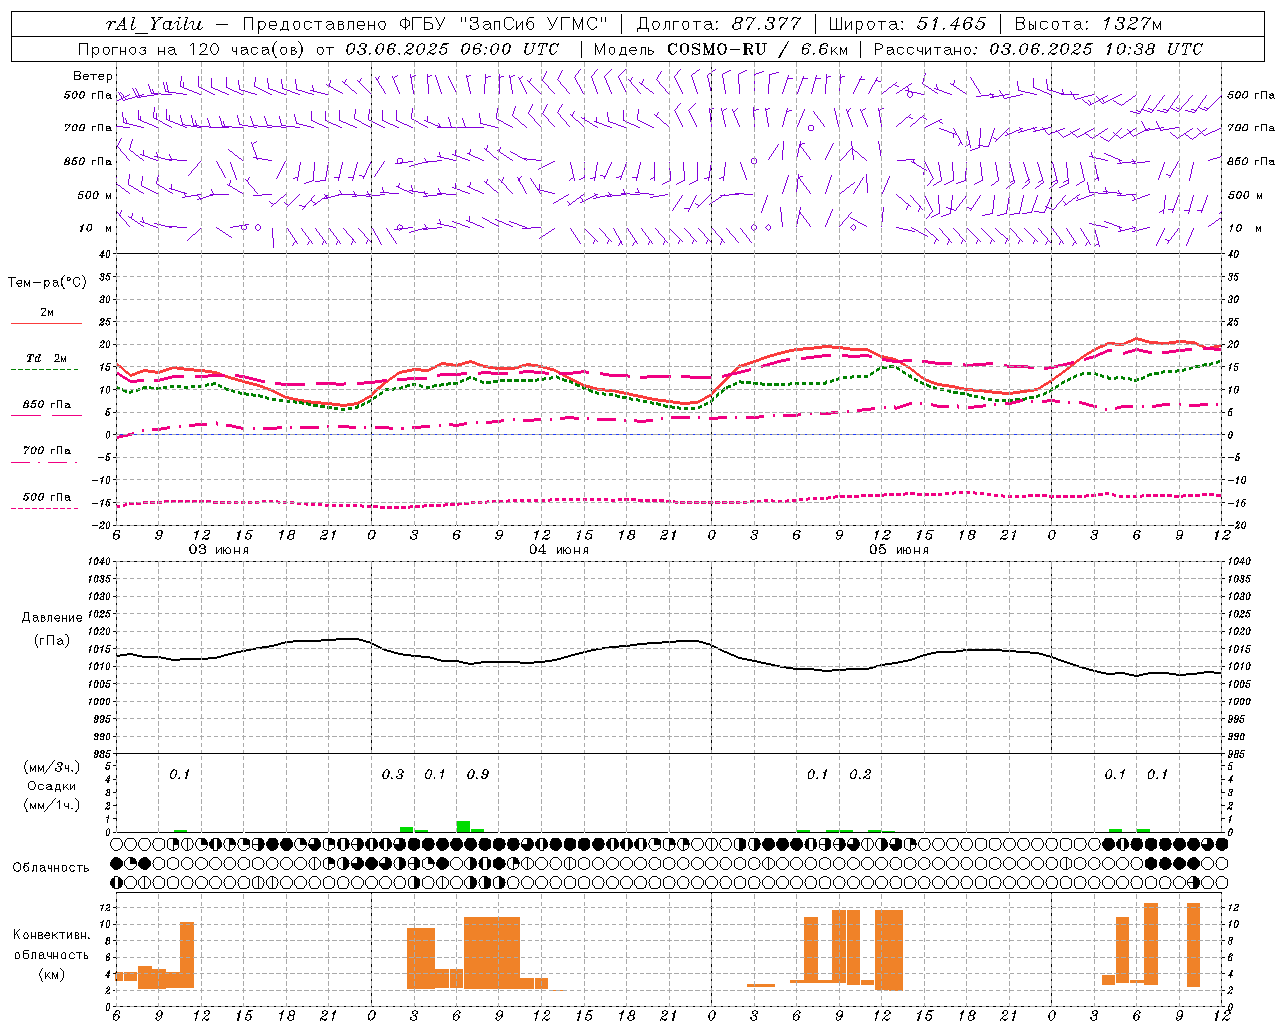Click the station name rAl_Yailu

tap(154, 24)
